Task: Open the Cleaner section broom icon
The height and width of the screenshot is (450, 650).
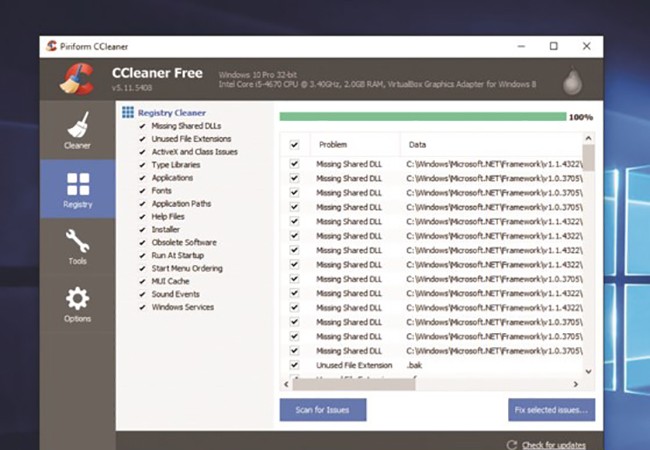Action: click(78, 124)
